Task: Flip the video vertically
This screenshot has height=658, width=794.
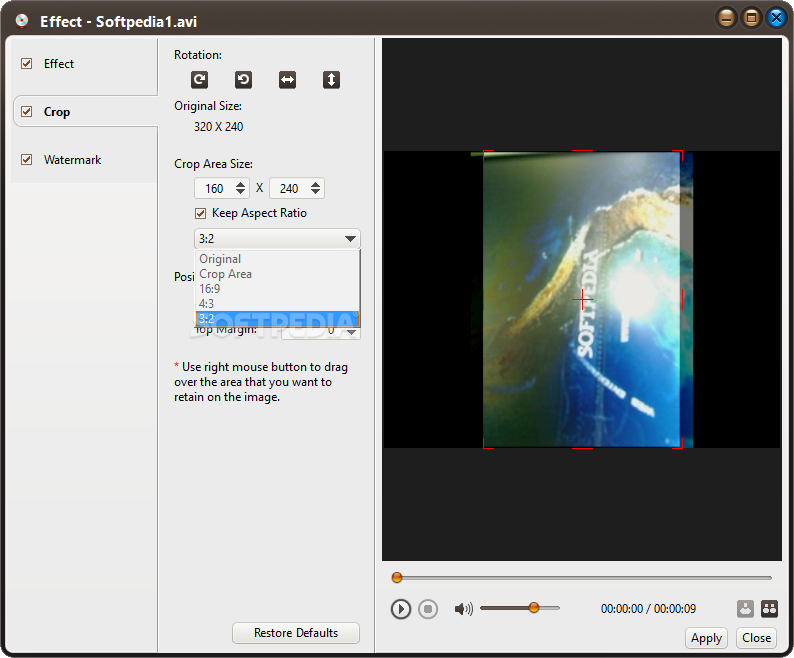Action: pos(331,80)
